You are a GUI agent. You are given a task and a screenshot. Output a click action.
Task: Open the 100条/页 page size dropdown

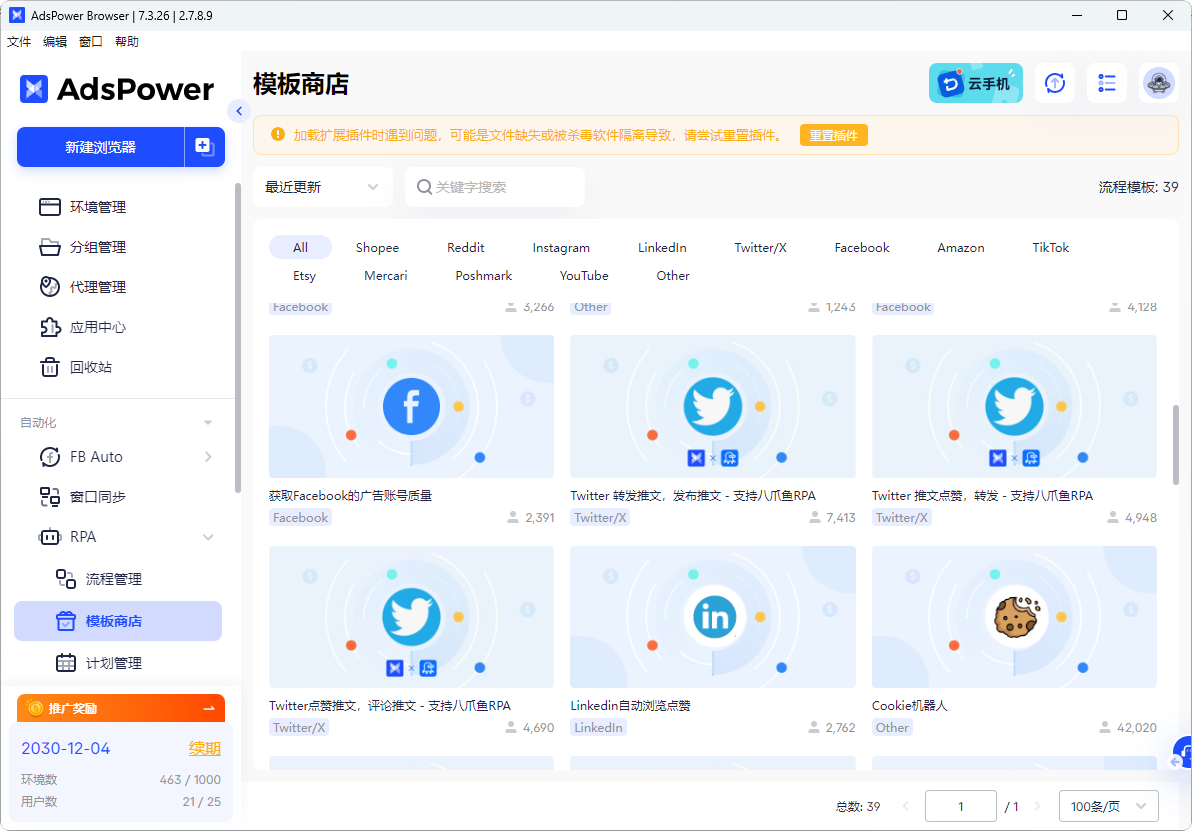[1108, 806]
